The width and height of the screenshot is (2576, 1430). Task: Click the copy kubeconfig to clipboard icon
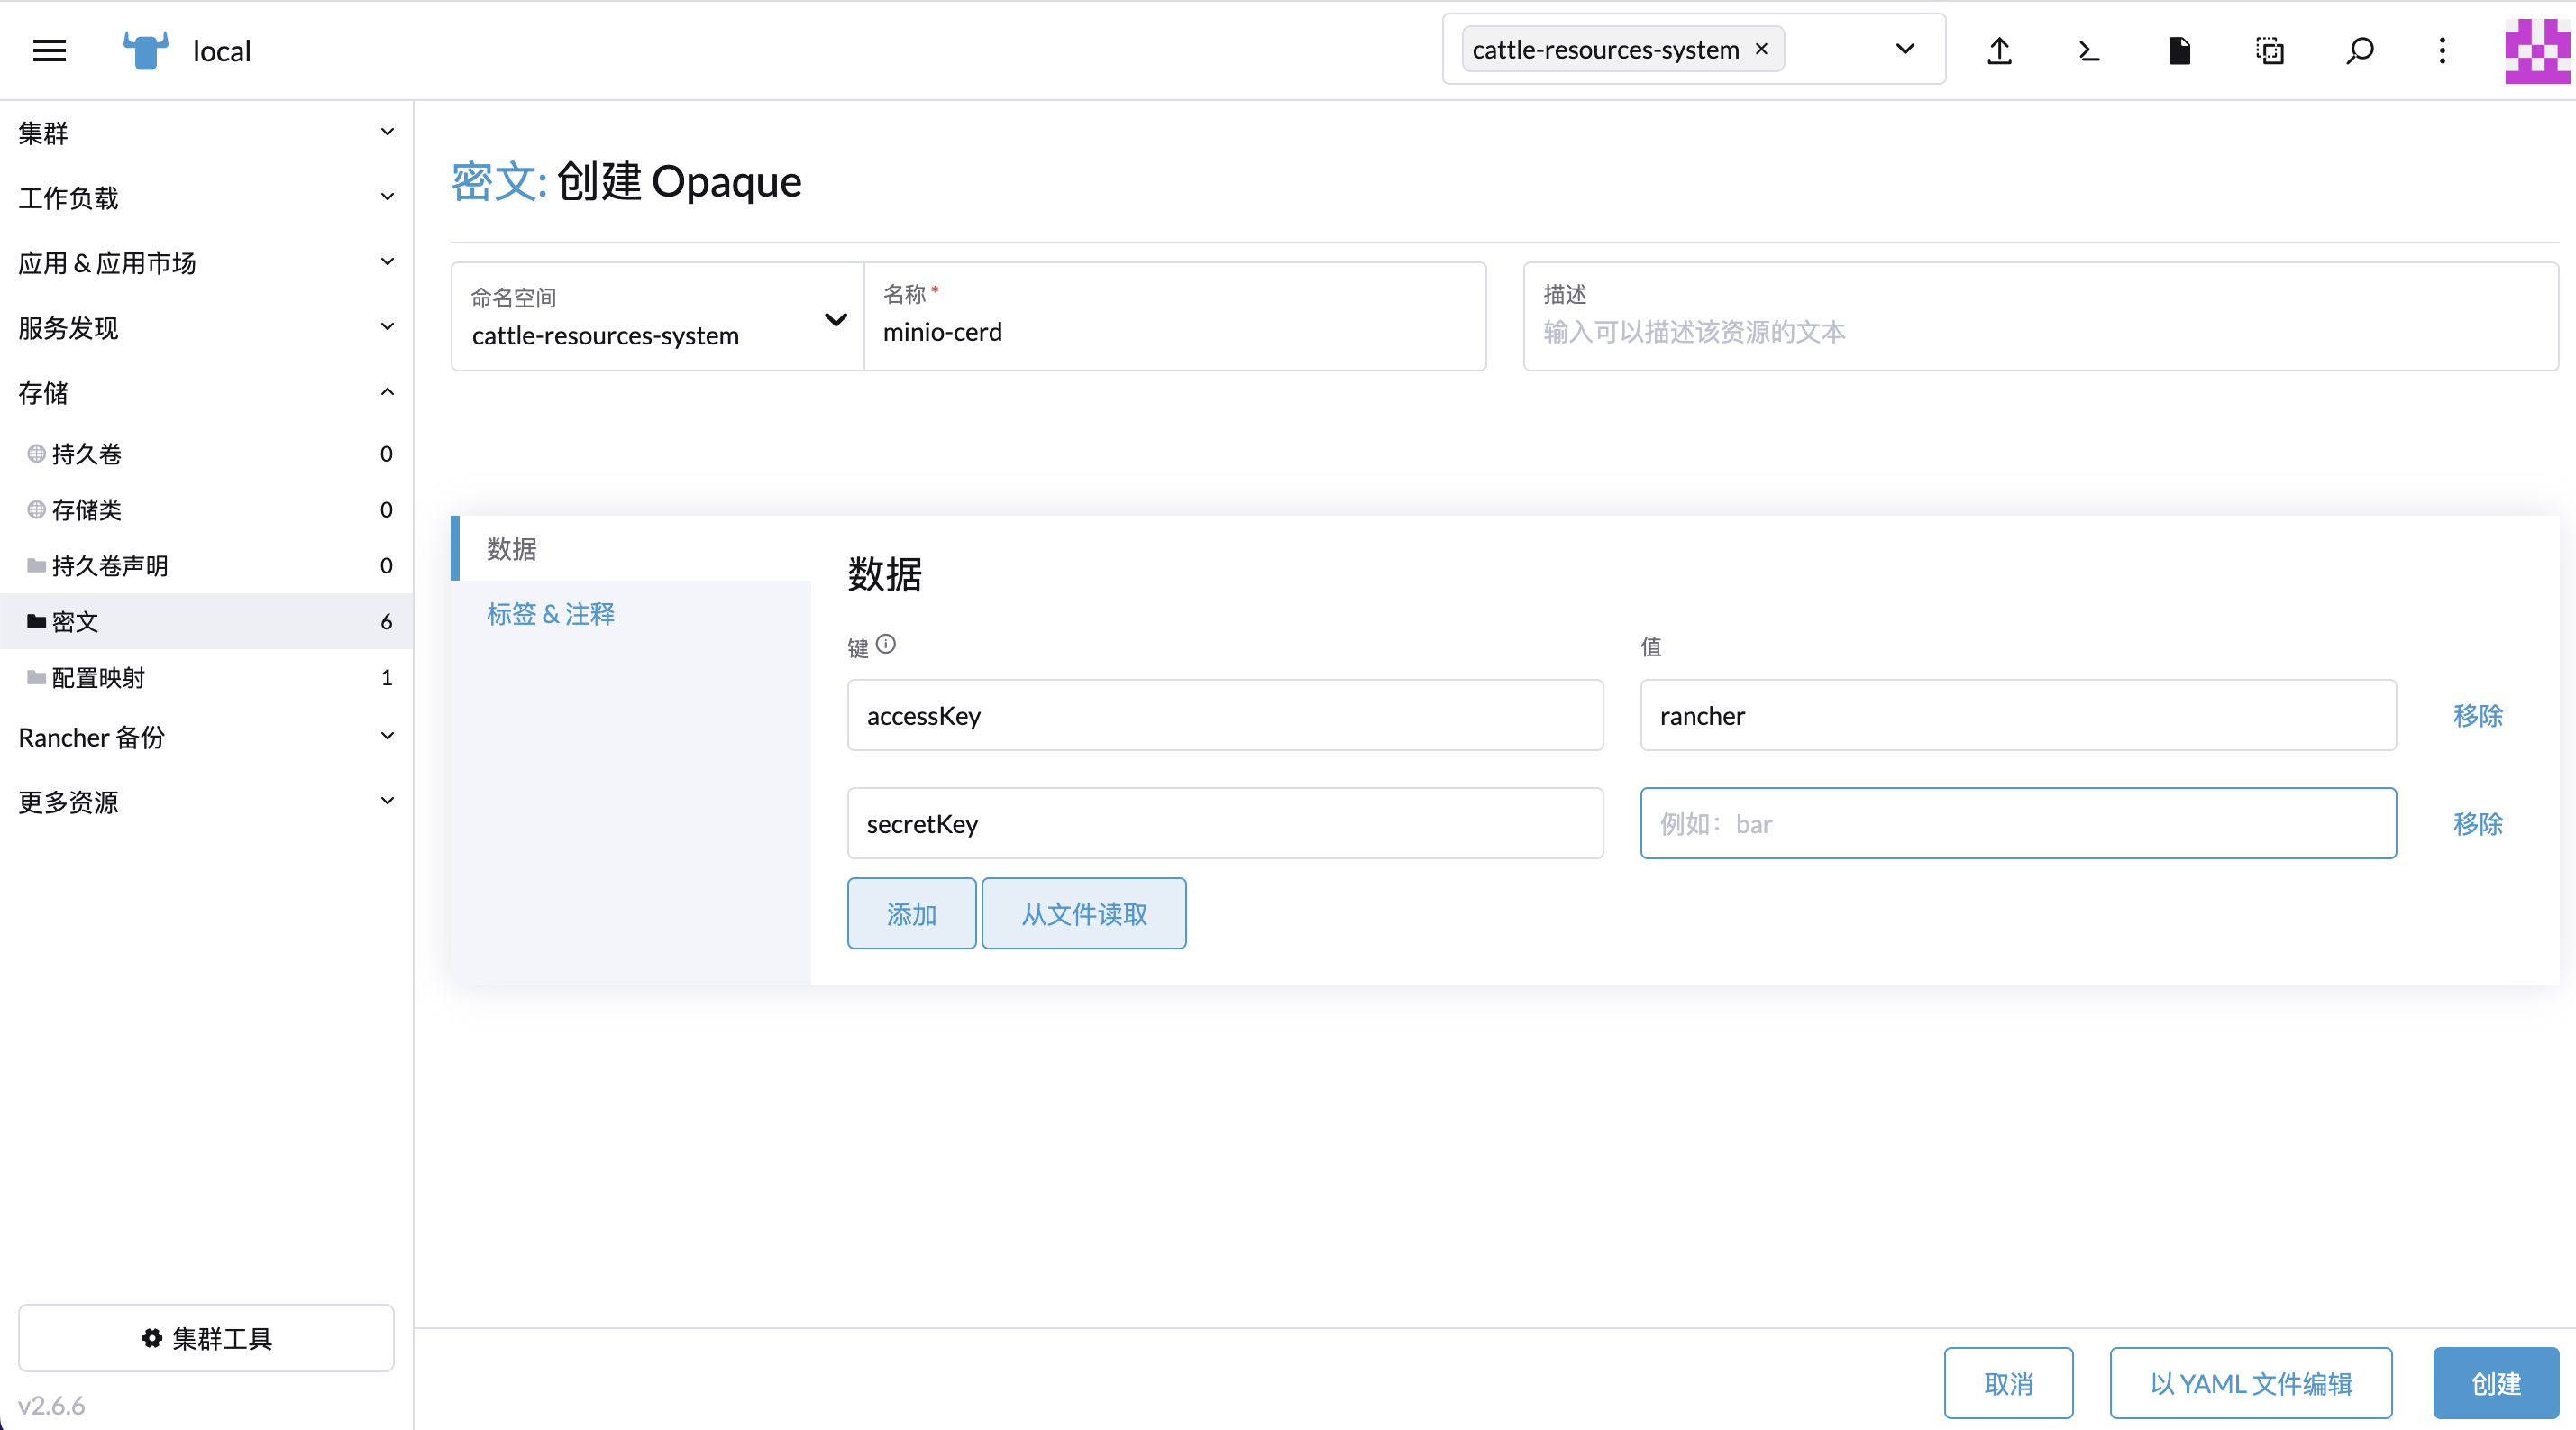click(x=2269, y=50)
